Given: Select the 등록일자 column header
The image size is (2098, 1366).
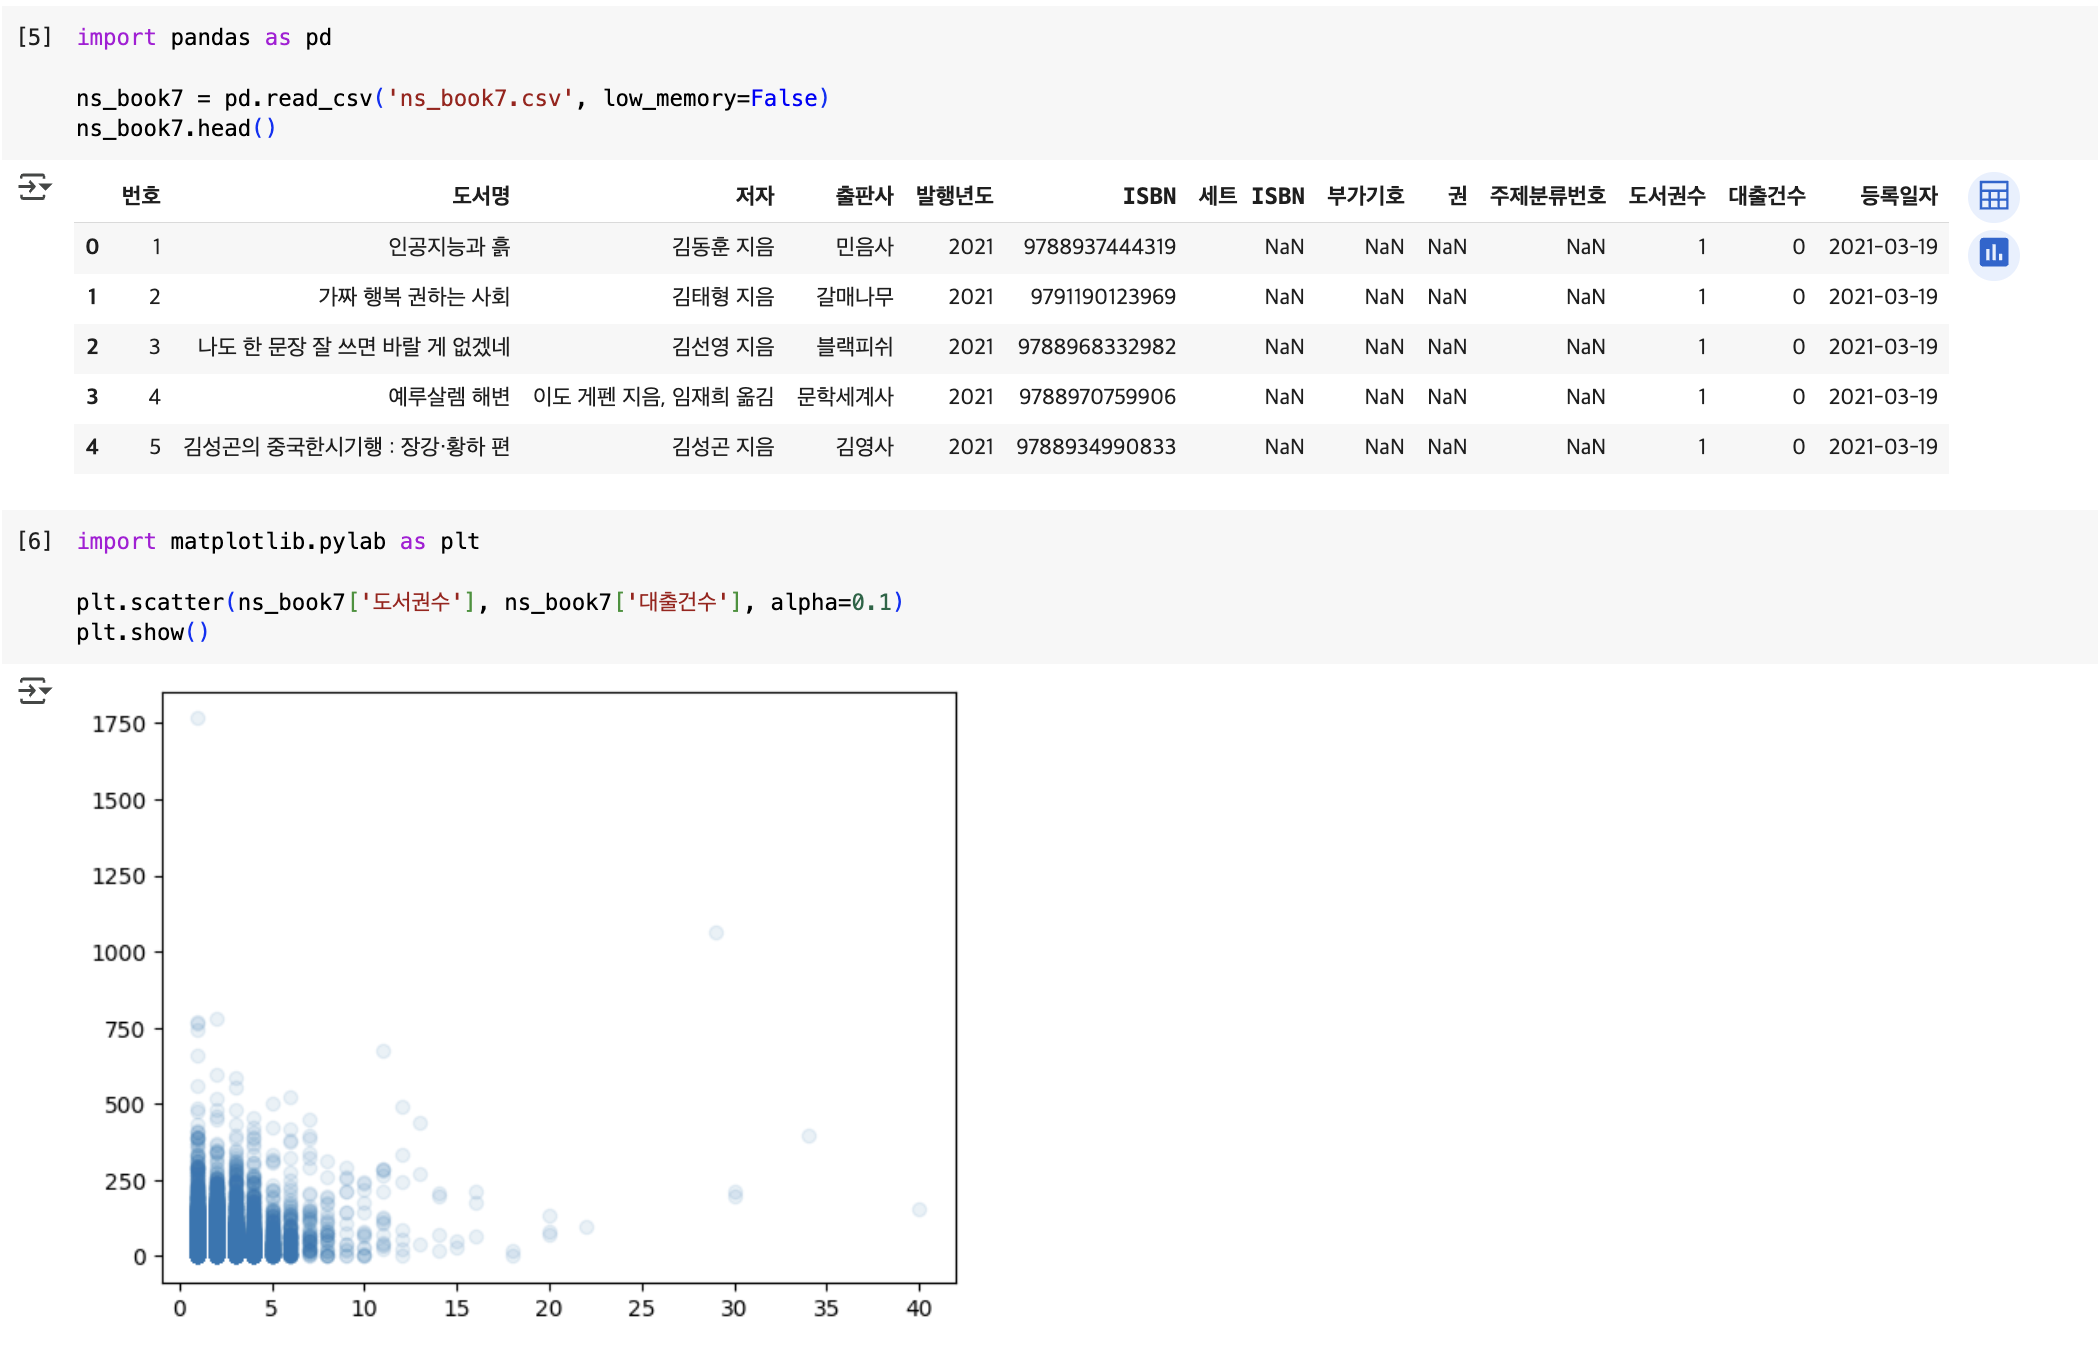Looking at the screenshot, I should click(x=1897, y=196).
